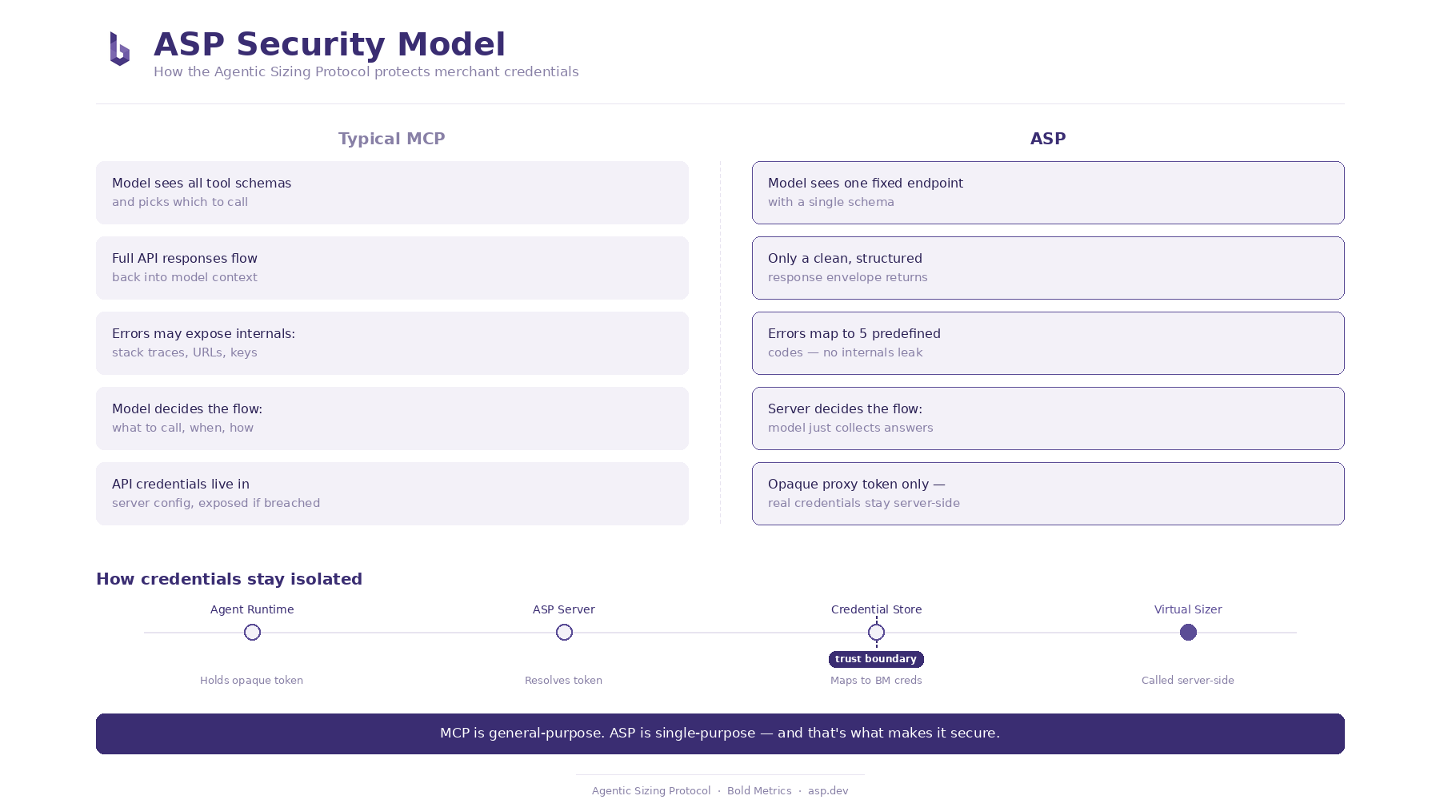Viewport: 1440px width, 810px height.
Task: Open the asp.dev footer link
Action: point(828,791)
